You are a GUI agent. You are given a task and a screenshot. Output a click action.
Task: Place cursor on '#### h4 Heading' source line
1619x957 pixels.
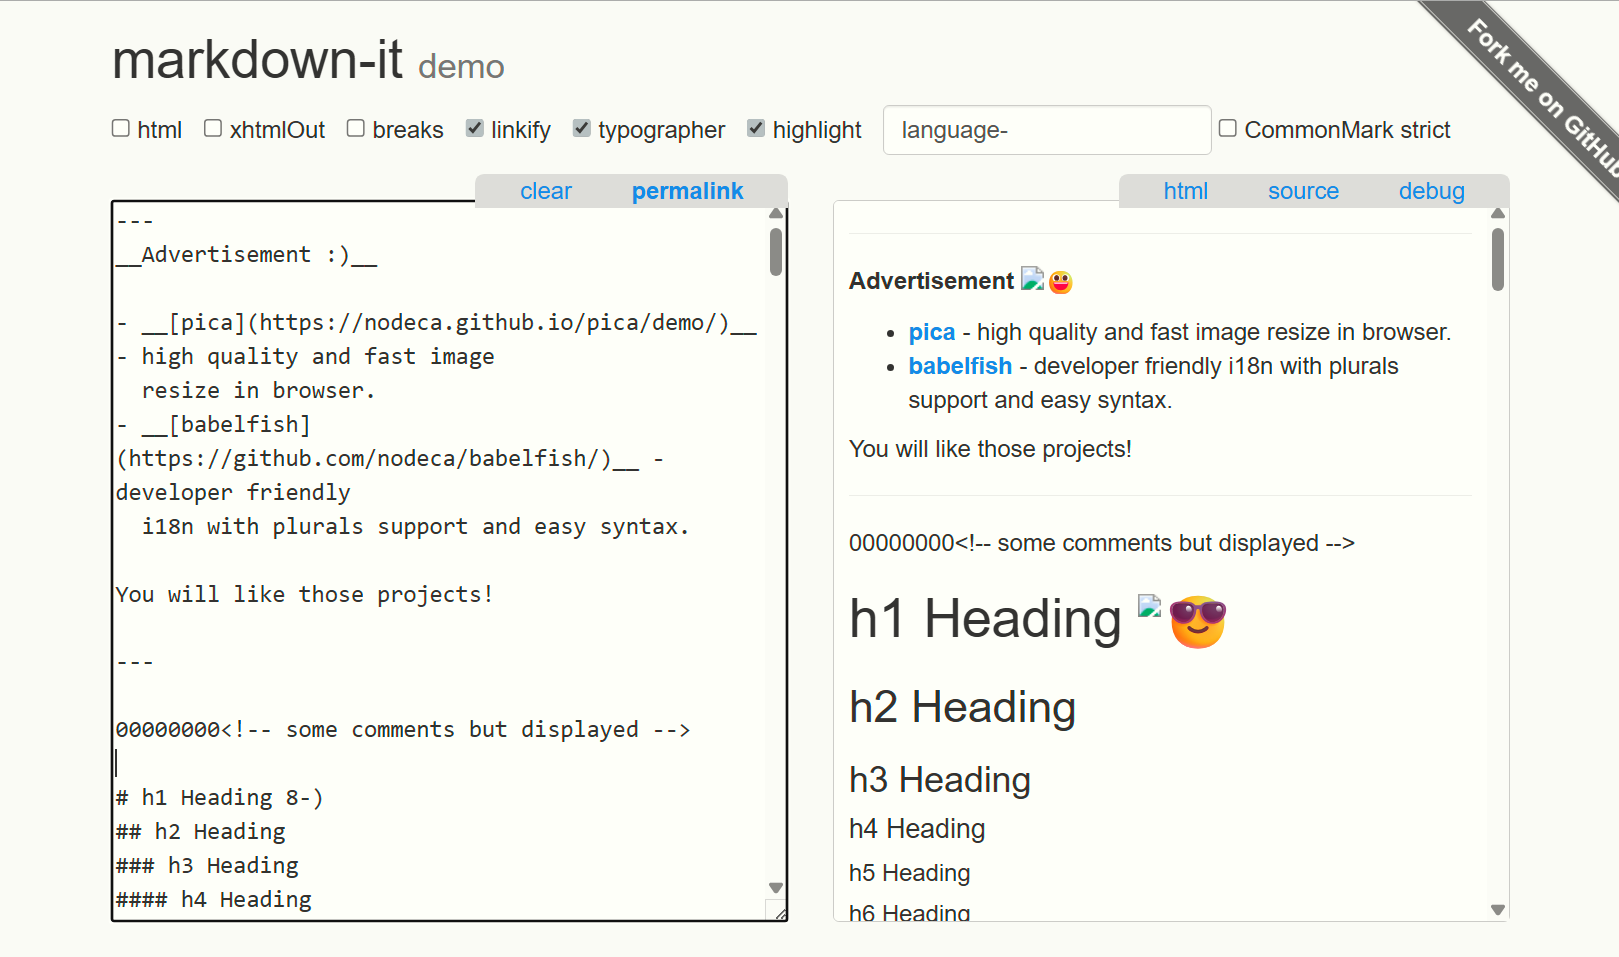point(214,900)
